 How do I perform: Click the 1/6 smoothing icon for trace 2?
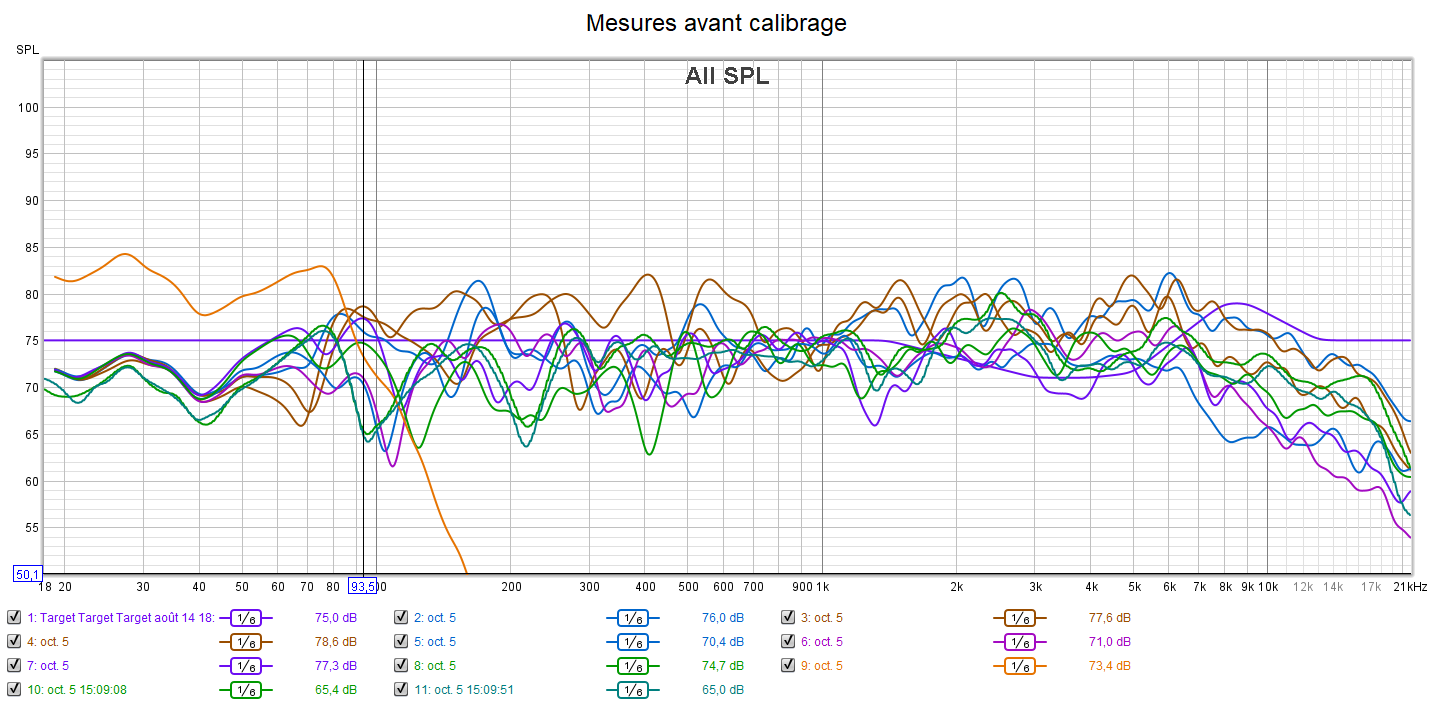coord(632,617)
